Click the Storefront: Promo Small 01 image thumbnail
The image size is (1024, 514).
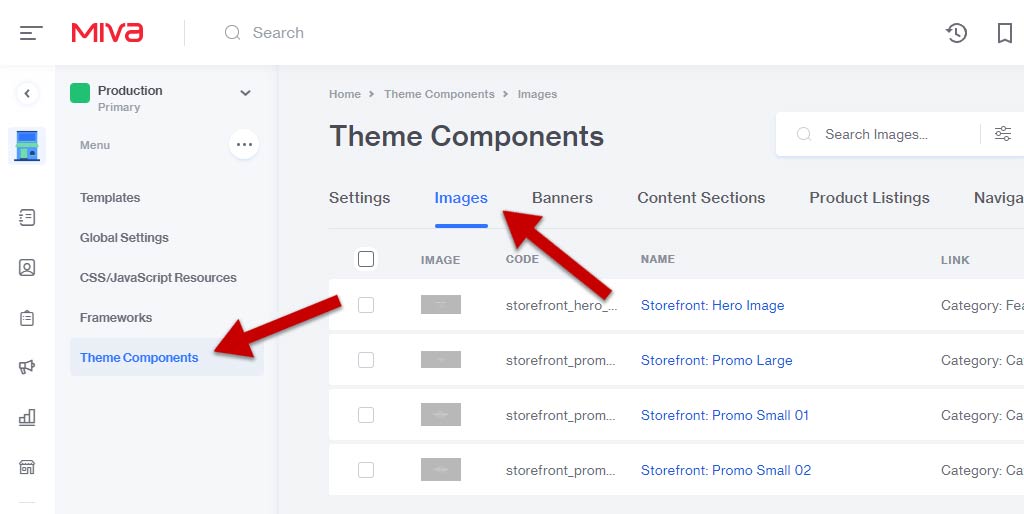(441, 415)
